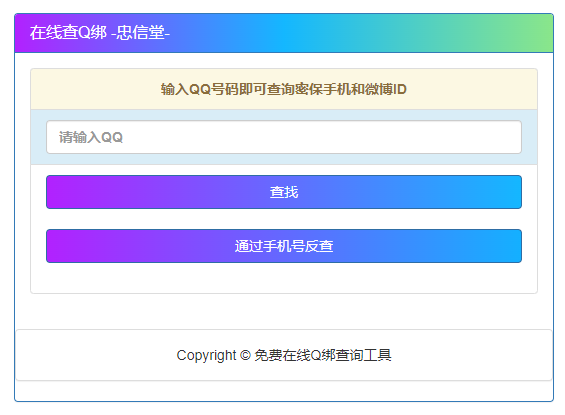
Task: Click the light blue area around QQ field
Action: pos(38,137)
